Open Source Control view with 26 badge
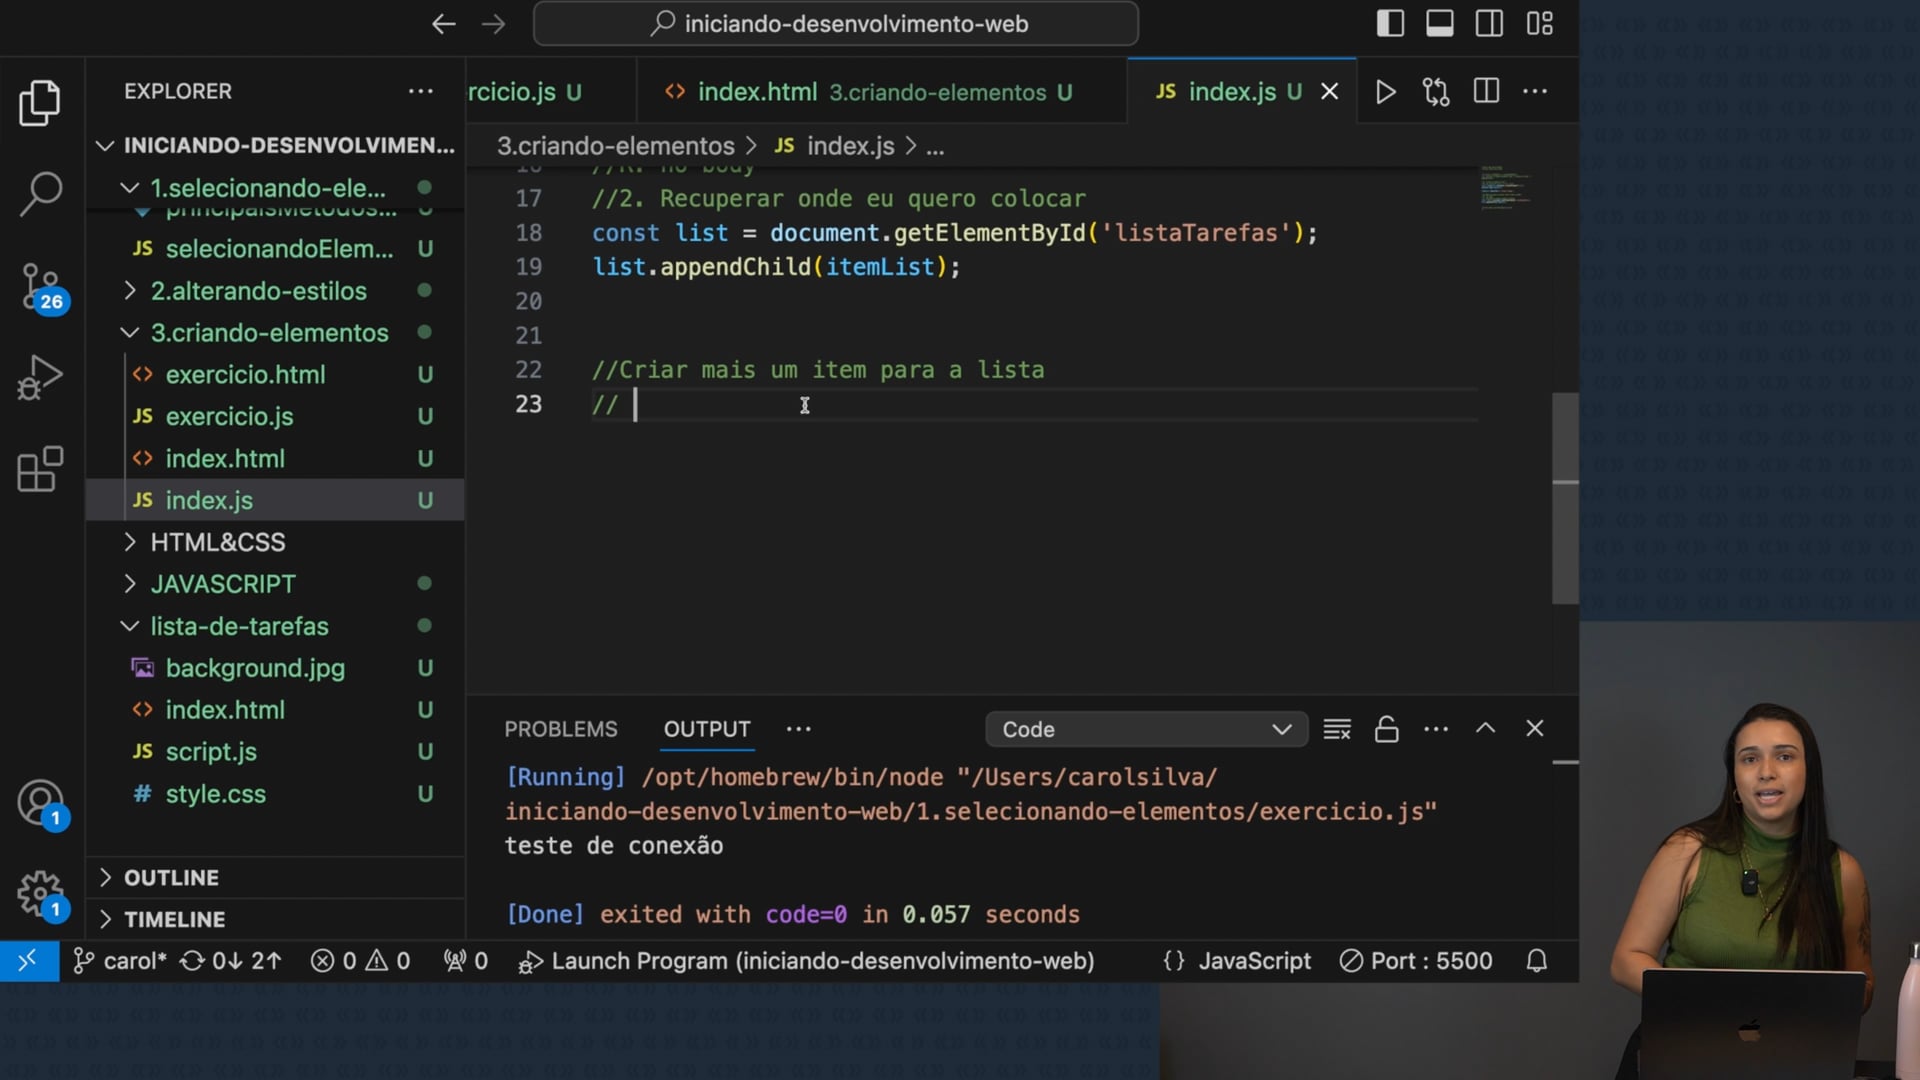 point(41,287)
